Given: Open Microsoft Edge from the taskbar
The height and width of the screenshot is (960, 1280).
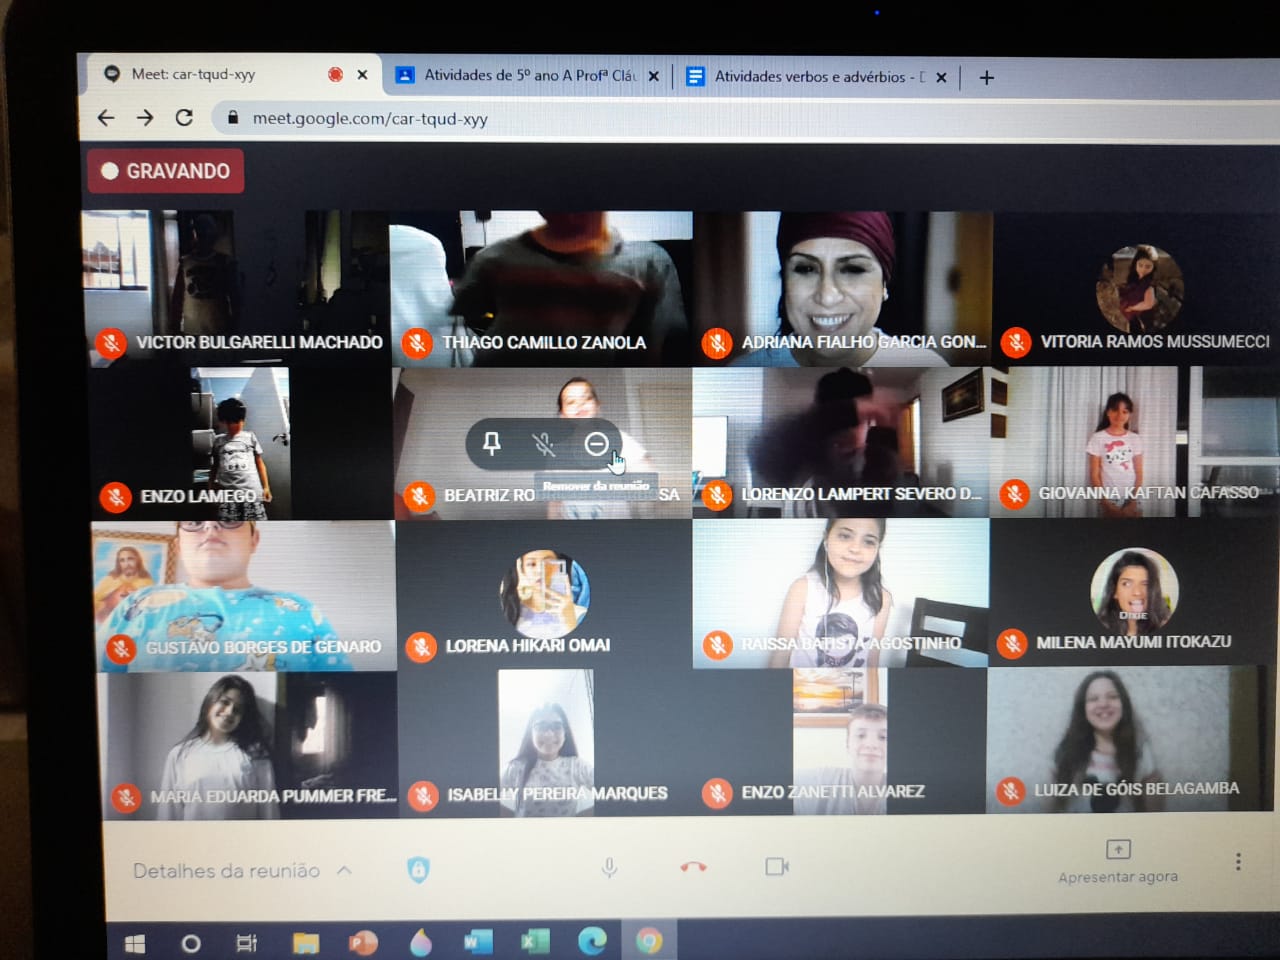Looking at the screenshot, I should [591, 941].
